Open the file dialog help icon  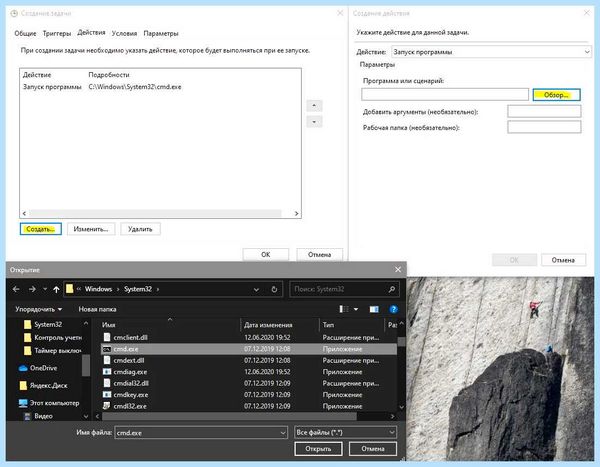pos(393,309)
